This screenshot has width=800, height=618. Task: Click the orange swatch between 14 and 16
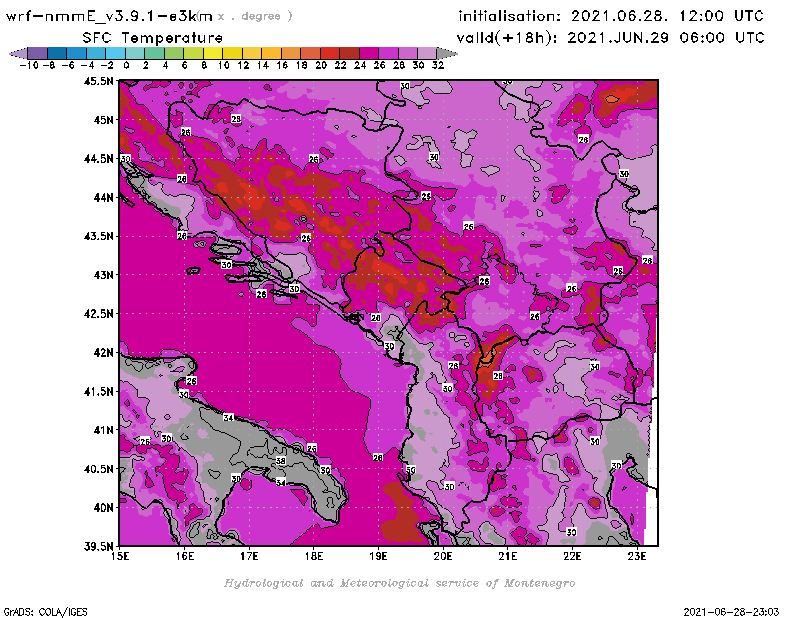271,54
